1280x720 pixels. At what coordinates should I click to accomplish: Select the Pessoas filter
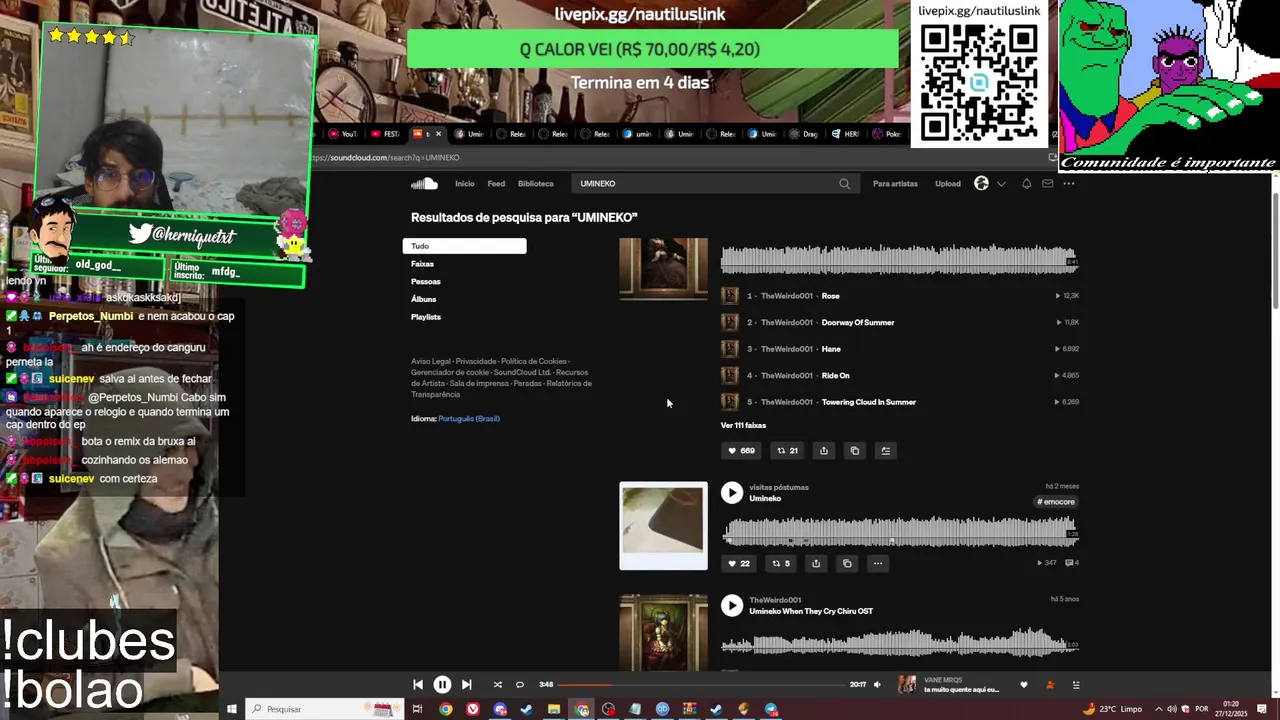pyautogui.click(x=425, y=282)
